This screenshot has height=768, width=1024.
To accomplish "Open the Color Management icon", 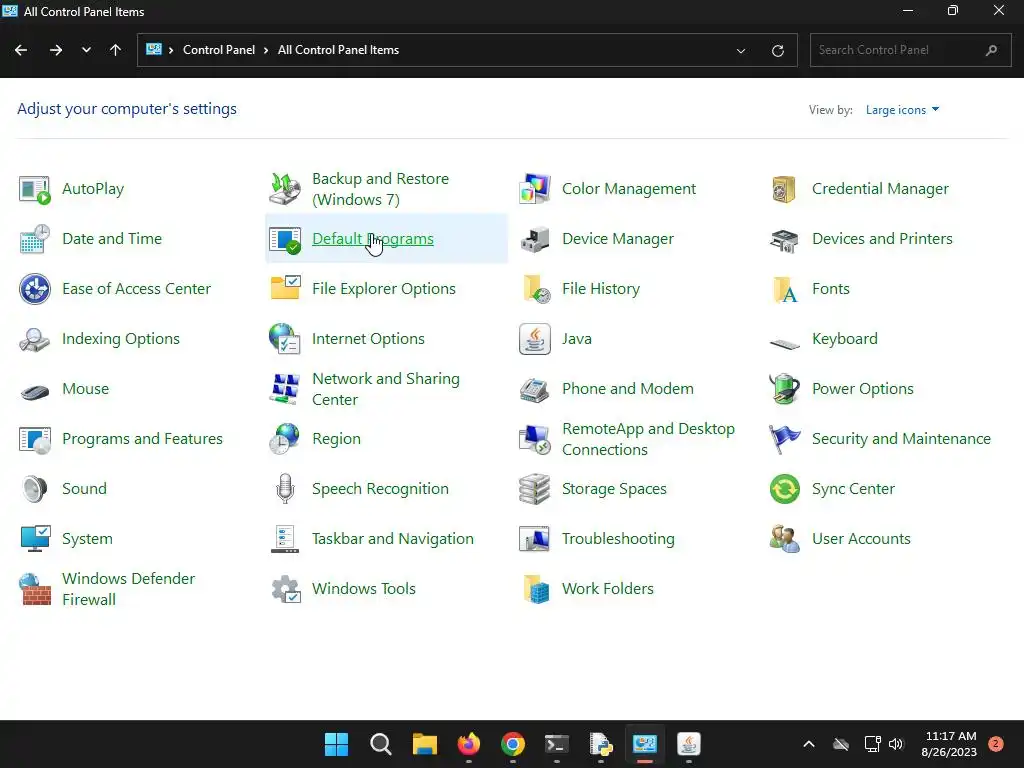I will point(535,189).
